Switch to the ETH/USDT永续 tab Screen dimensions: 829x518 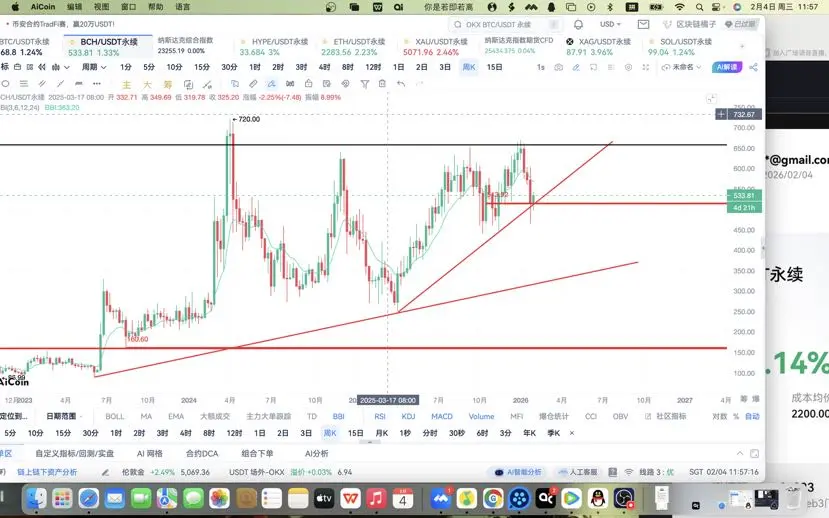click(353, 47)
